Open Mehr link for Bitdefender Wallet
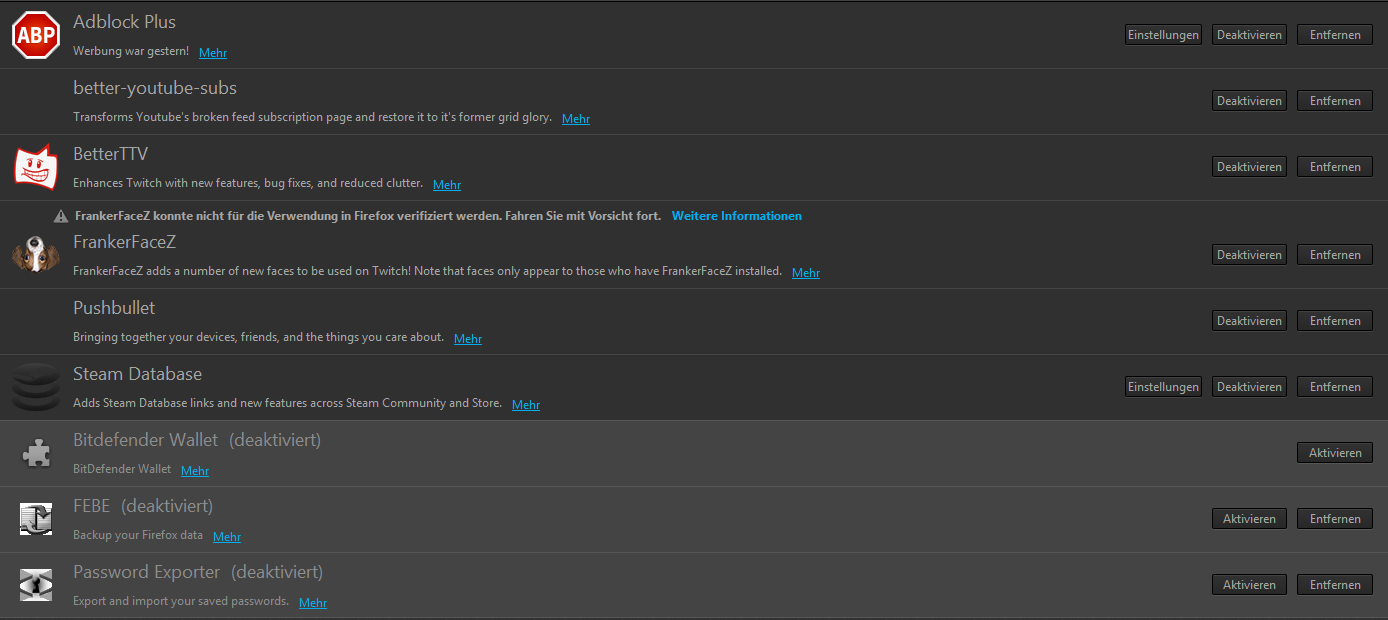The height and width of the screenshot is (620, 1388). pyautogui.click(x=195, y=471)
